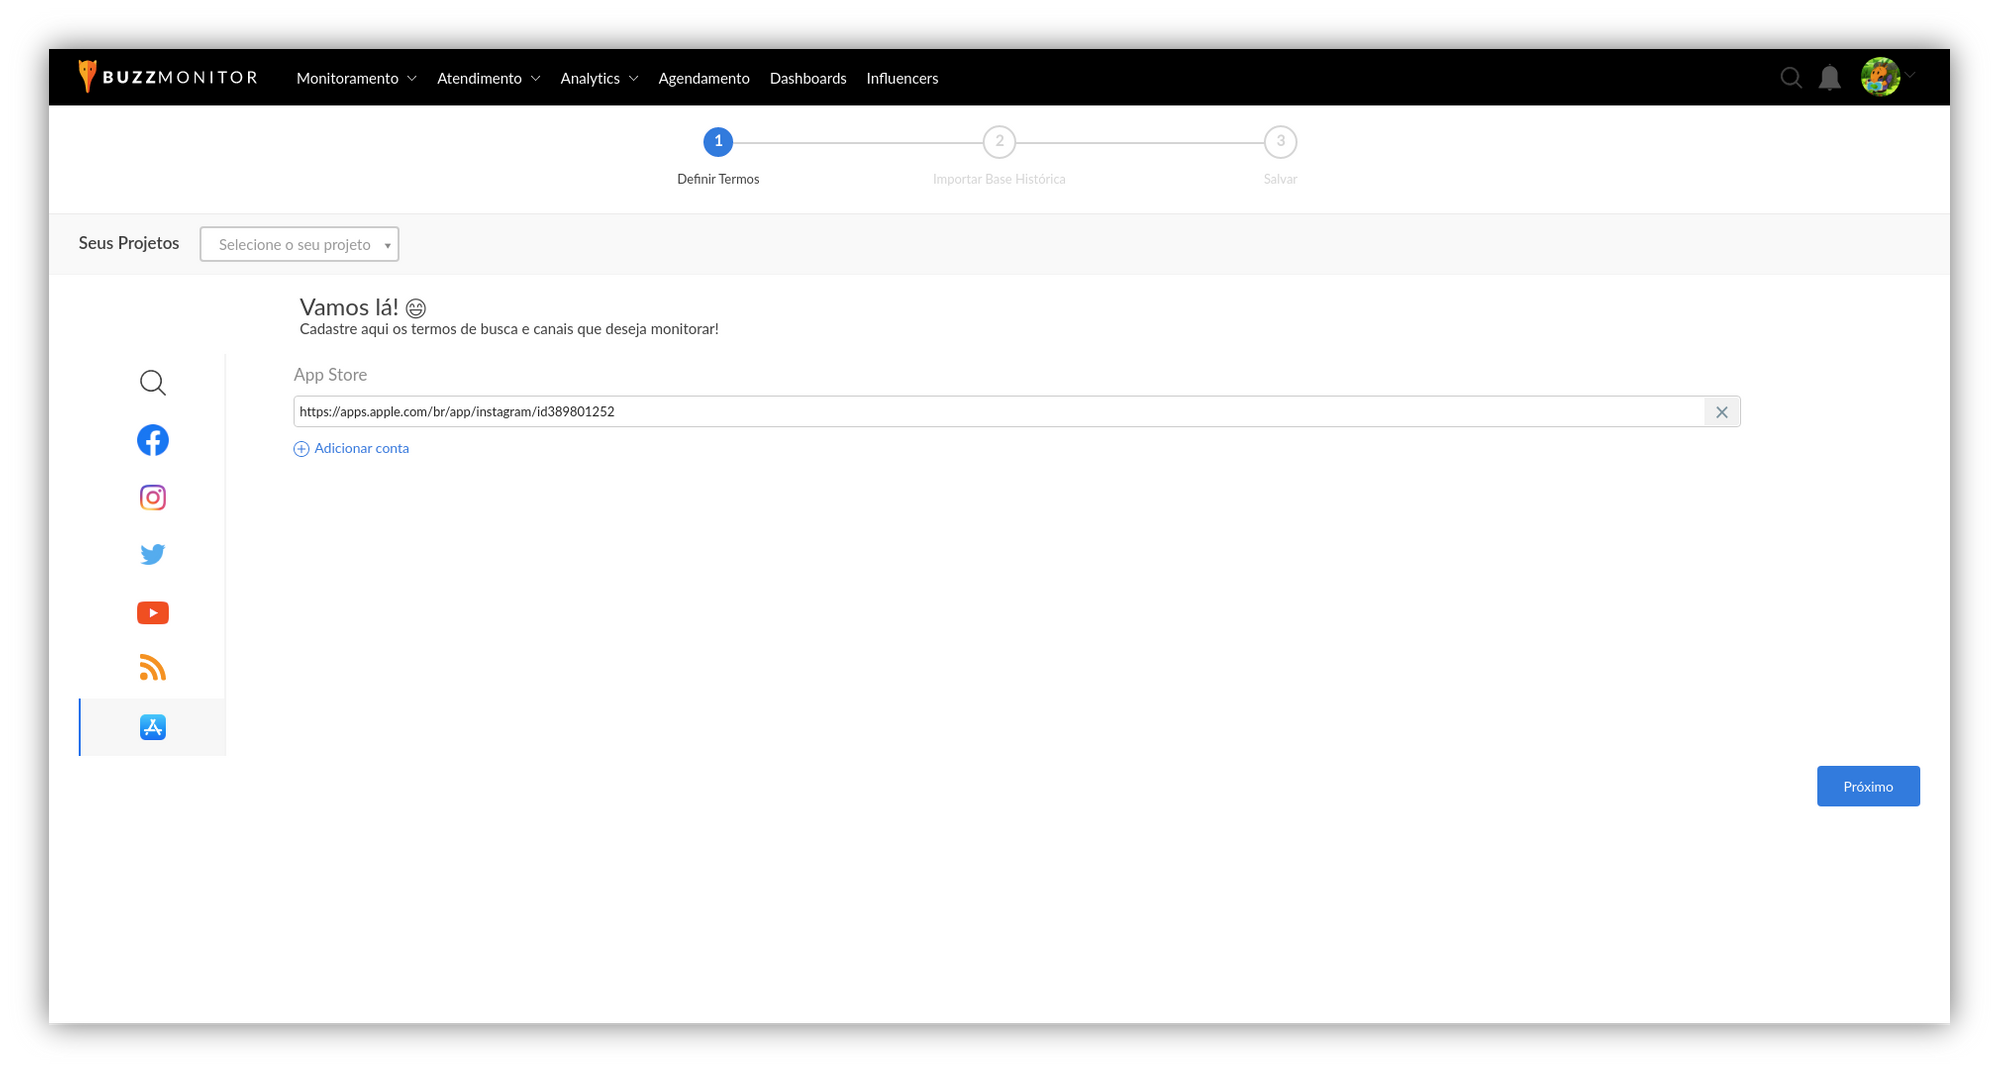2000x1073 pixels.
Task: Open the Dashboards menu item
Action: [x=807, y=78]
